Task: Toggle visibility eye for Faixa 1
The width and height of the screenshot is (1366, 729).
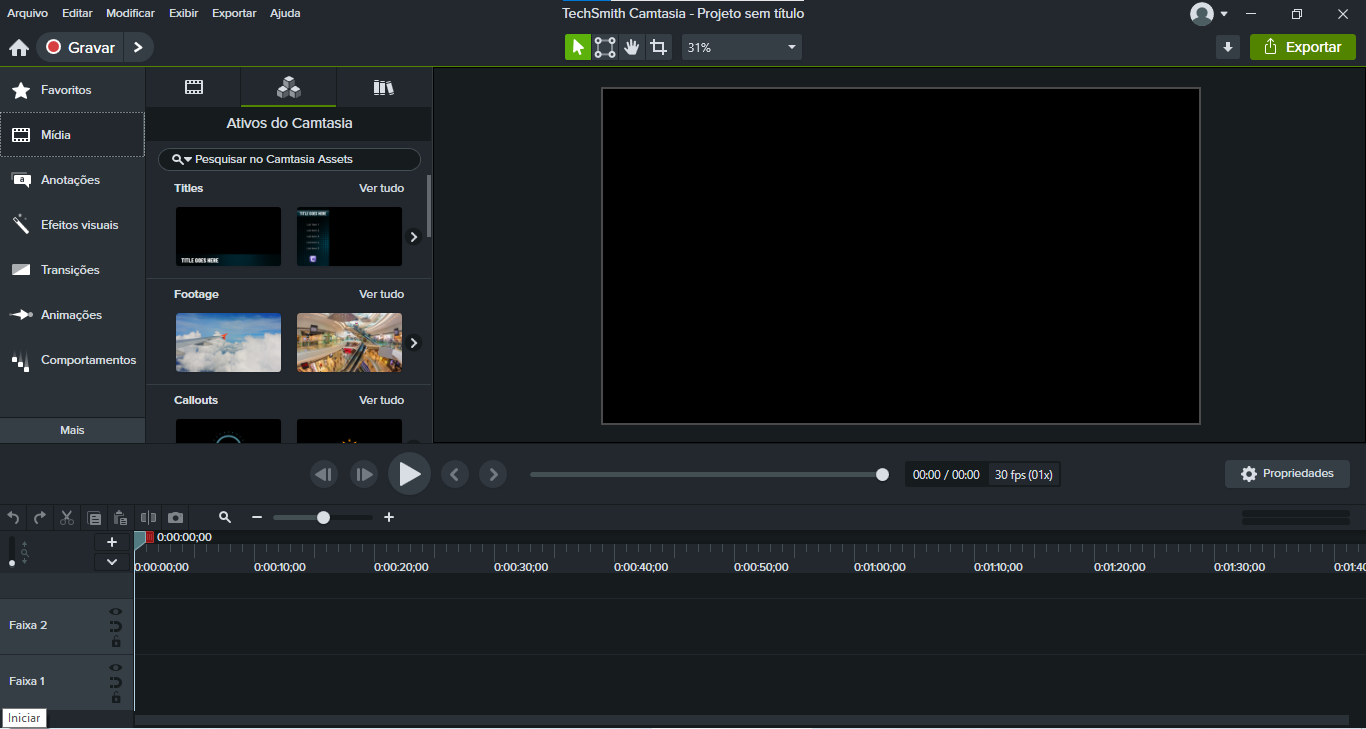Action: click(116, 667)
